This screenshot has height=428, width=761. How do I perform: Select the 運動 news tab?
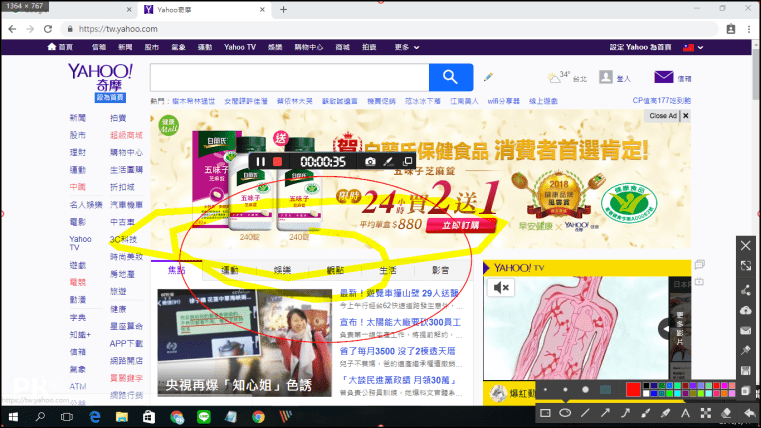230,270
